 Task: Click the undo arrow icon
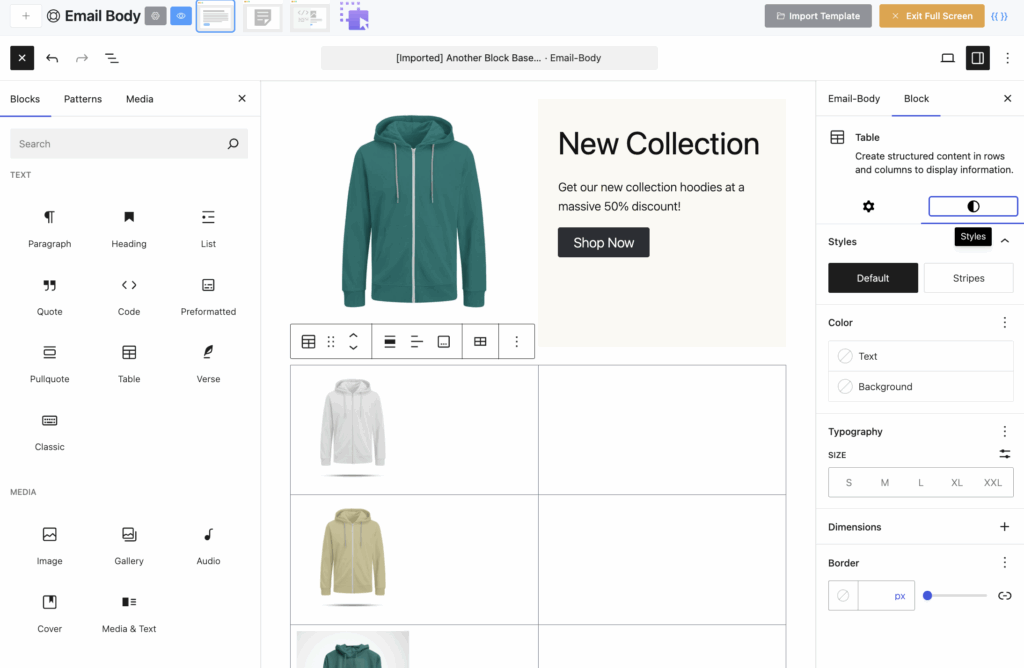[52, 58]
